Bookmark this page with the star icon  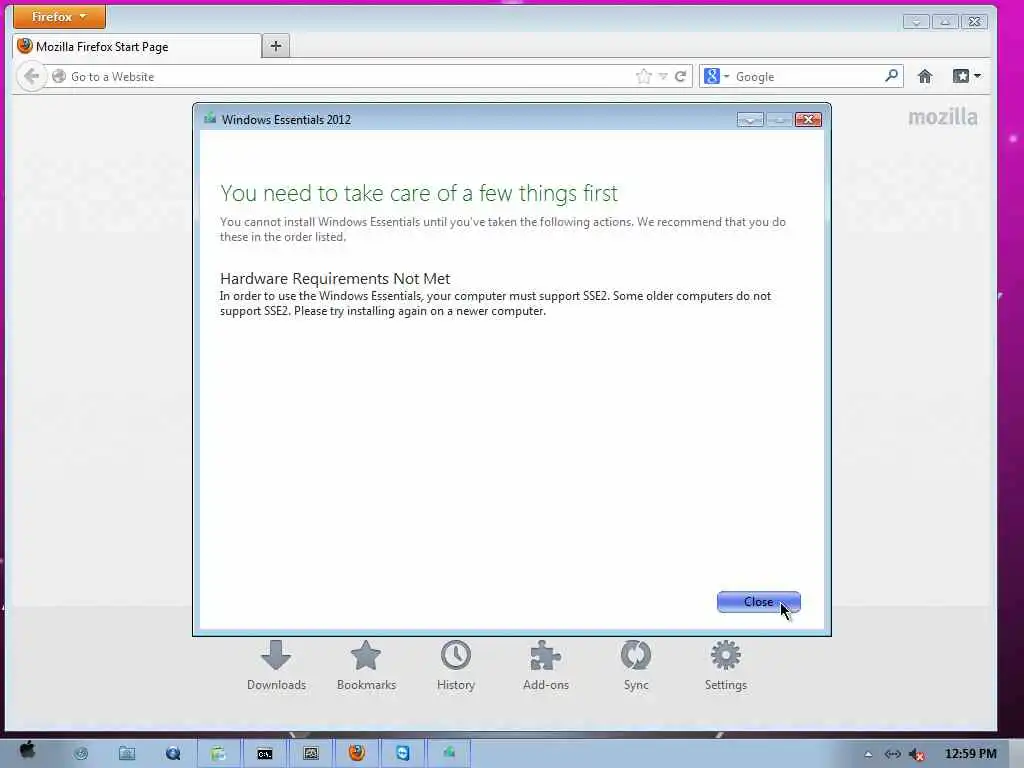643,76
